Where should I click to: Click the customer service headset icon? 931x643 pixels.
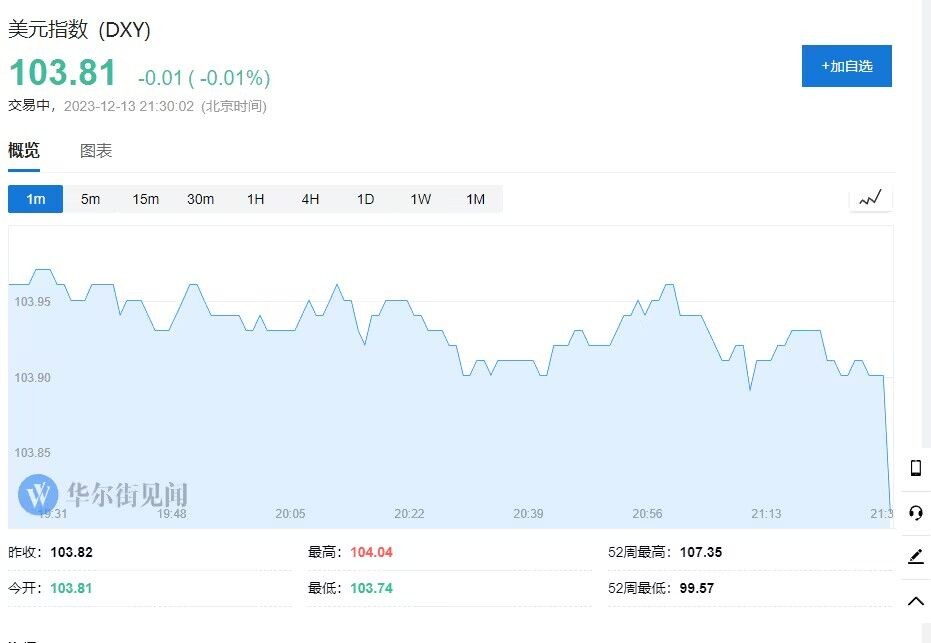(x=916, y=512)
